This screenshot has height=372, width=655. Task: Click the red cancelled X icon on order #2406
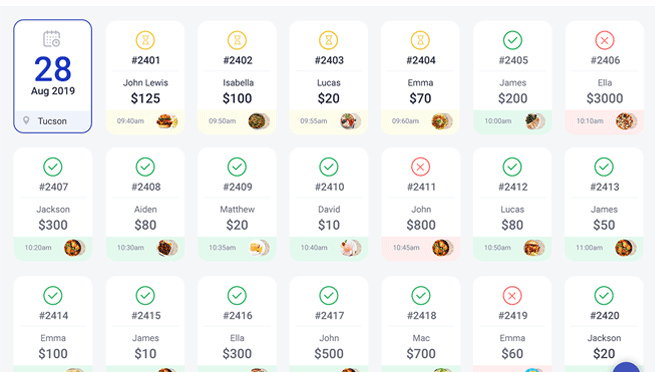coord(604,40)
